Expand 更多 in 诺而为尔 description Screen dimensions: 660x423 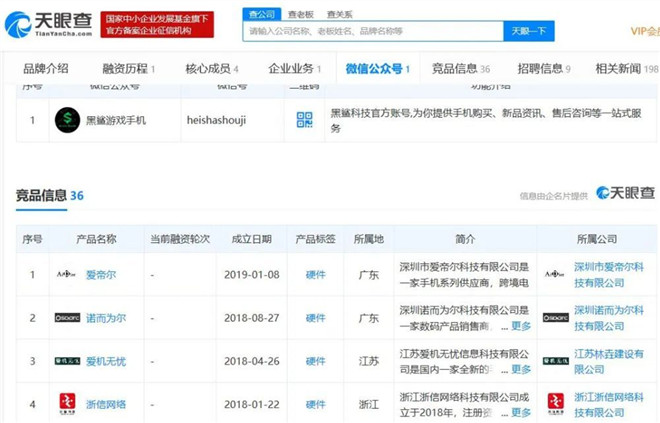click(x=521, y=326)
